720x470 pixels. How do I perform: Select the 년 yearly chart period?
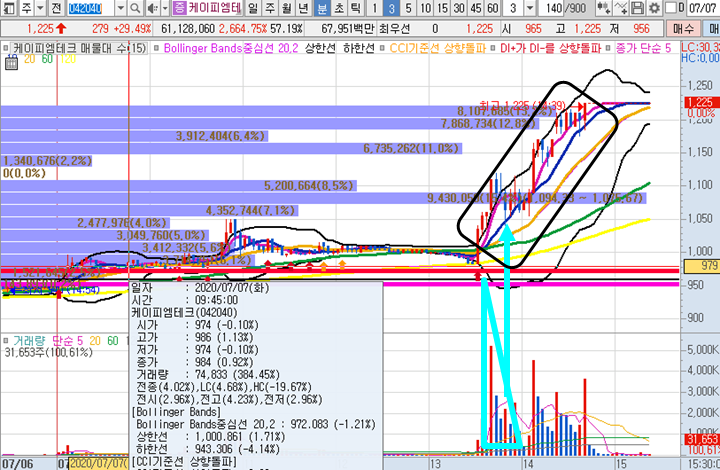[304, 8]
